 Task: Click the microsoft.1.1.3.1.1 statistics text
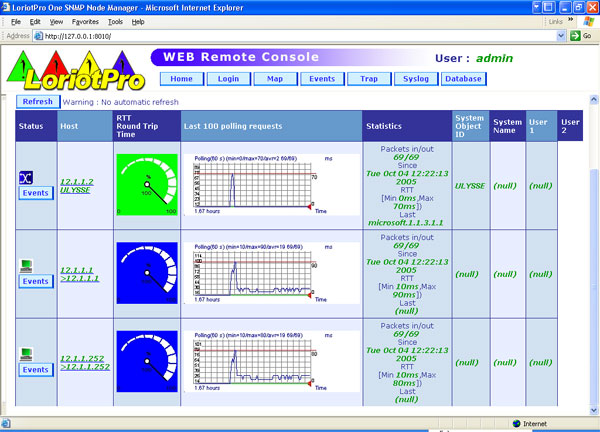point(406,223)
